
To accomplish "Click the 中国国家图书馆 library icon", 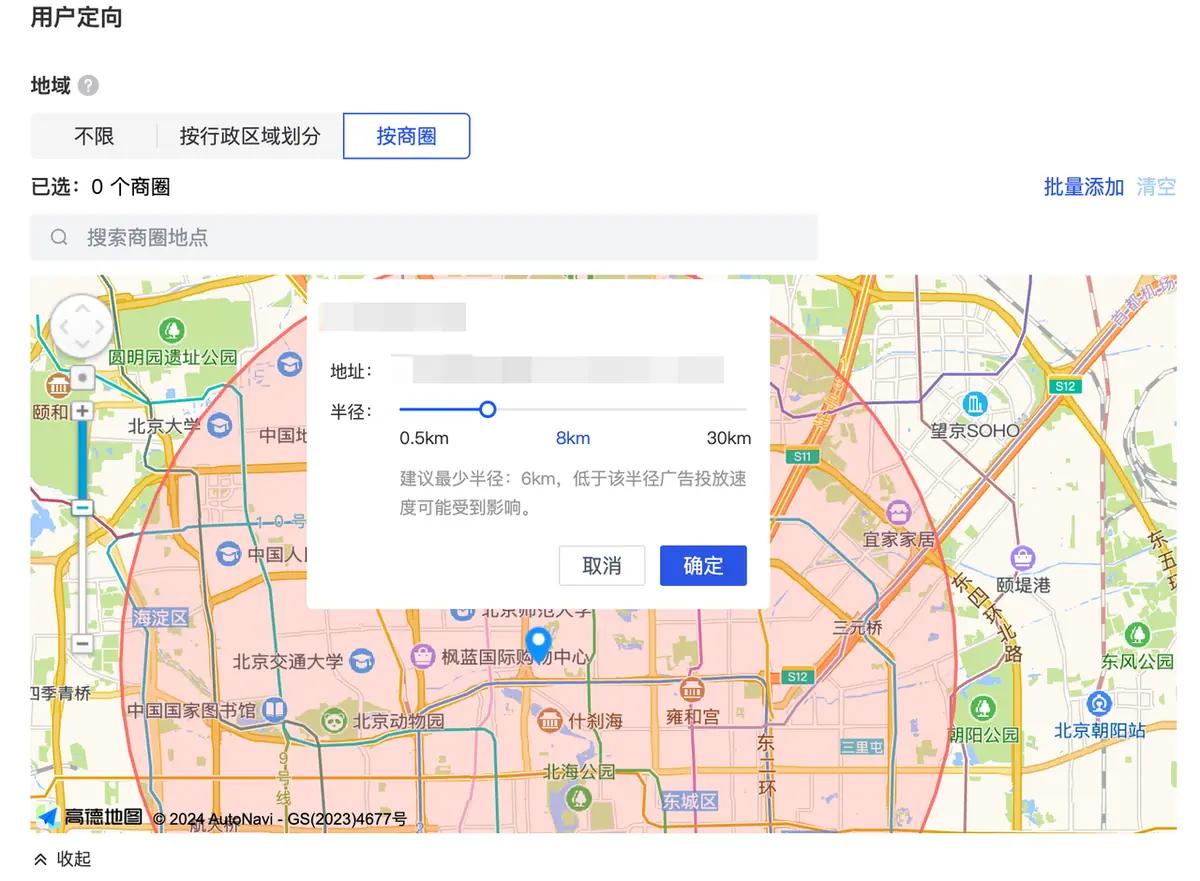I will (274, 710).
